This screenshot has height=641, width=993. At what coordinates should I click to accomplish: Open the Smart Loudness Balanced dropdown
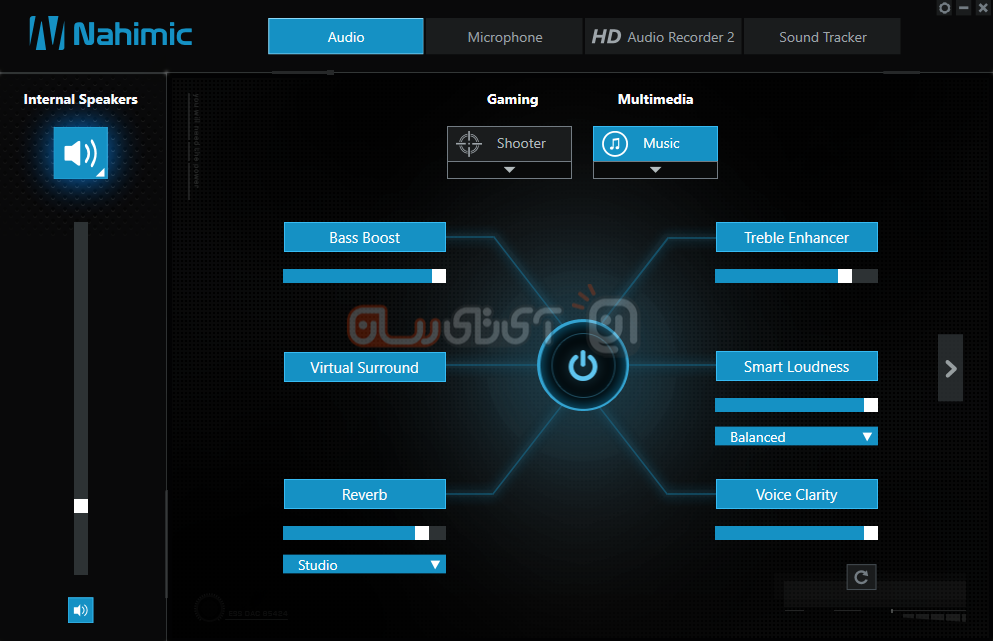[796, 436]
